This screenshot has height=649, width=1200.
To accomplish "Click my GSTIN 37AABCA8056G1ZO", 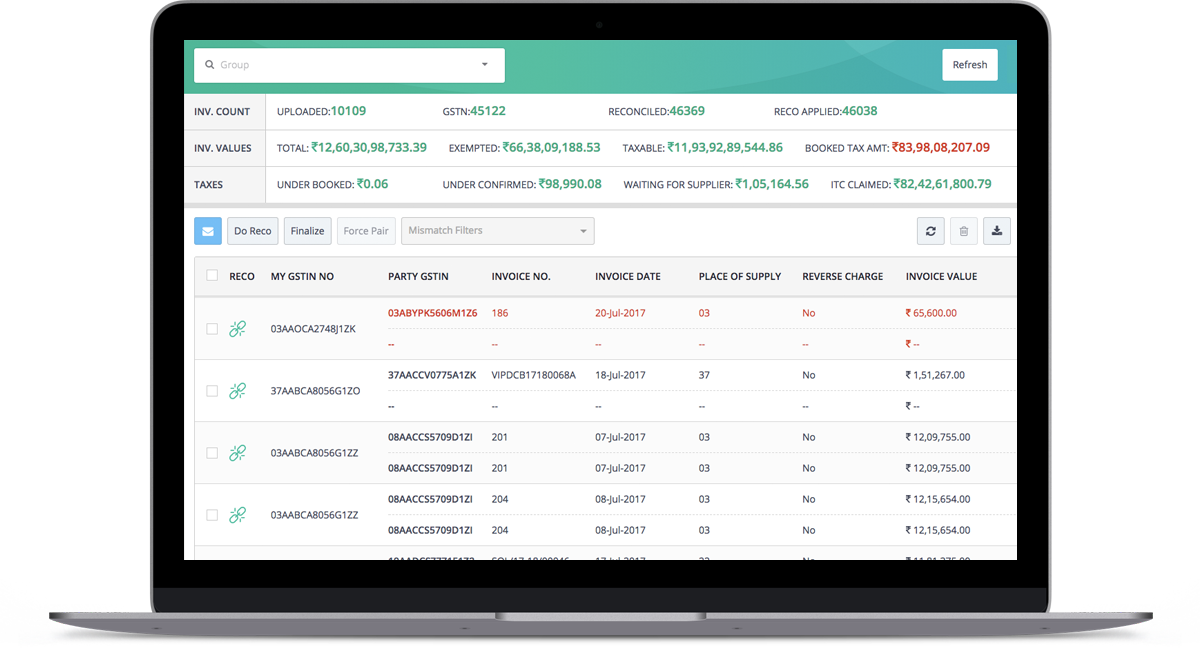I will (x=314, y=391).
